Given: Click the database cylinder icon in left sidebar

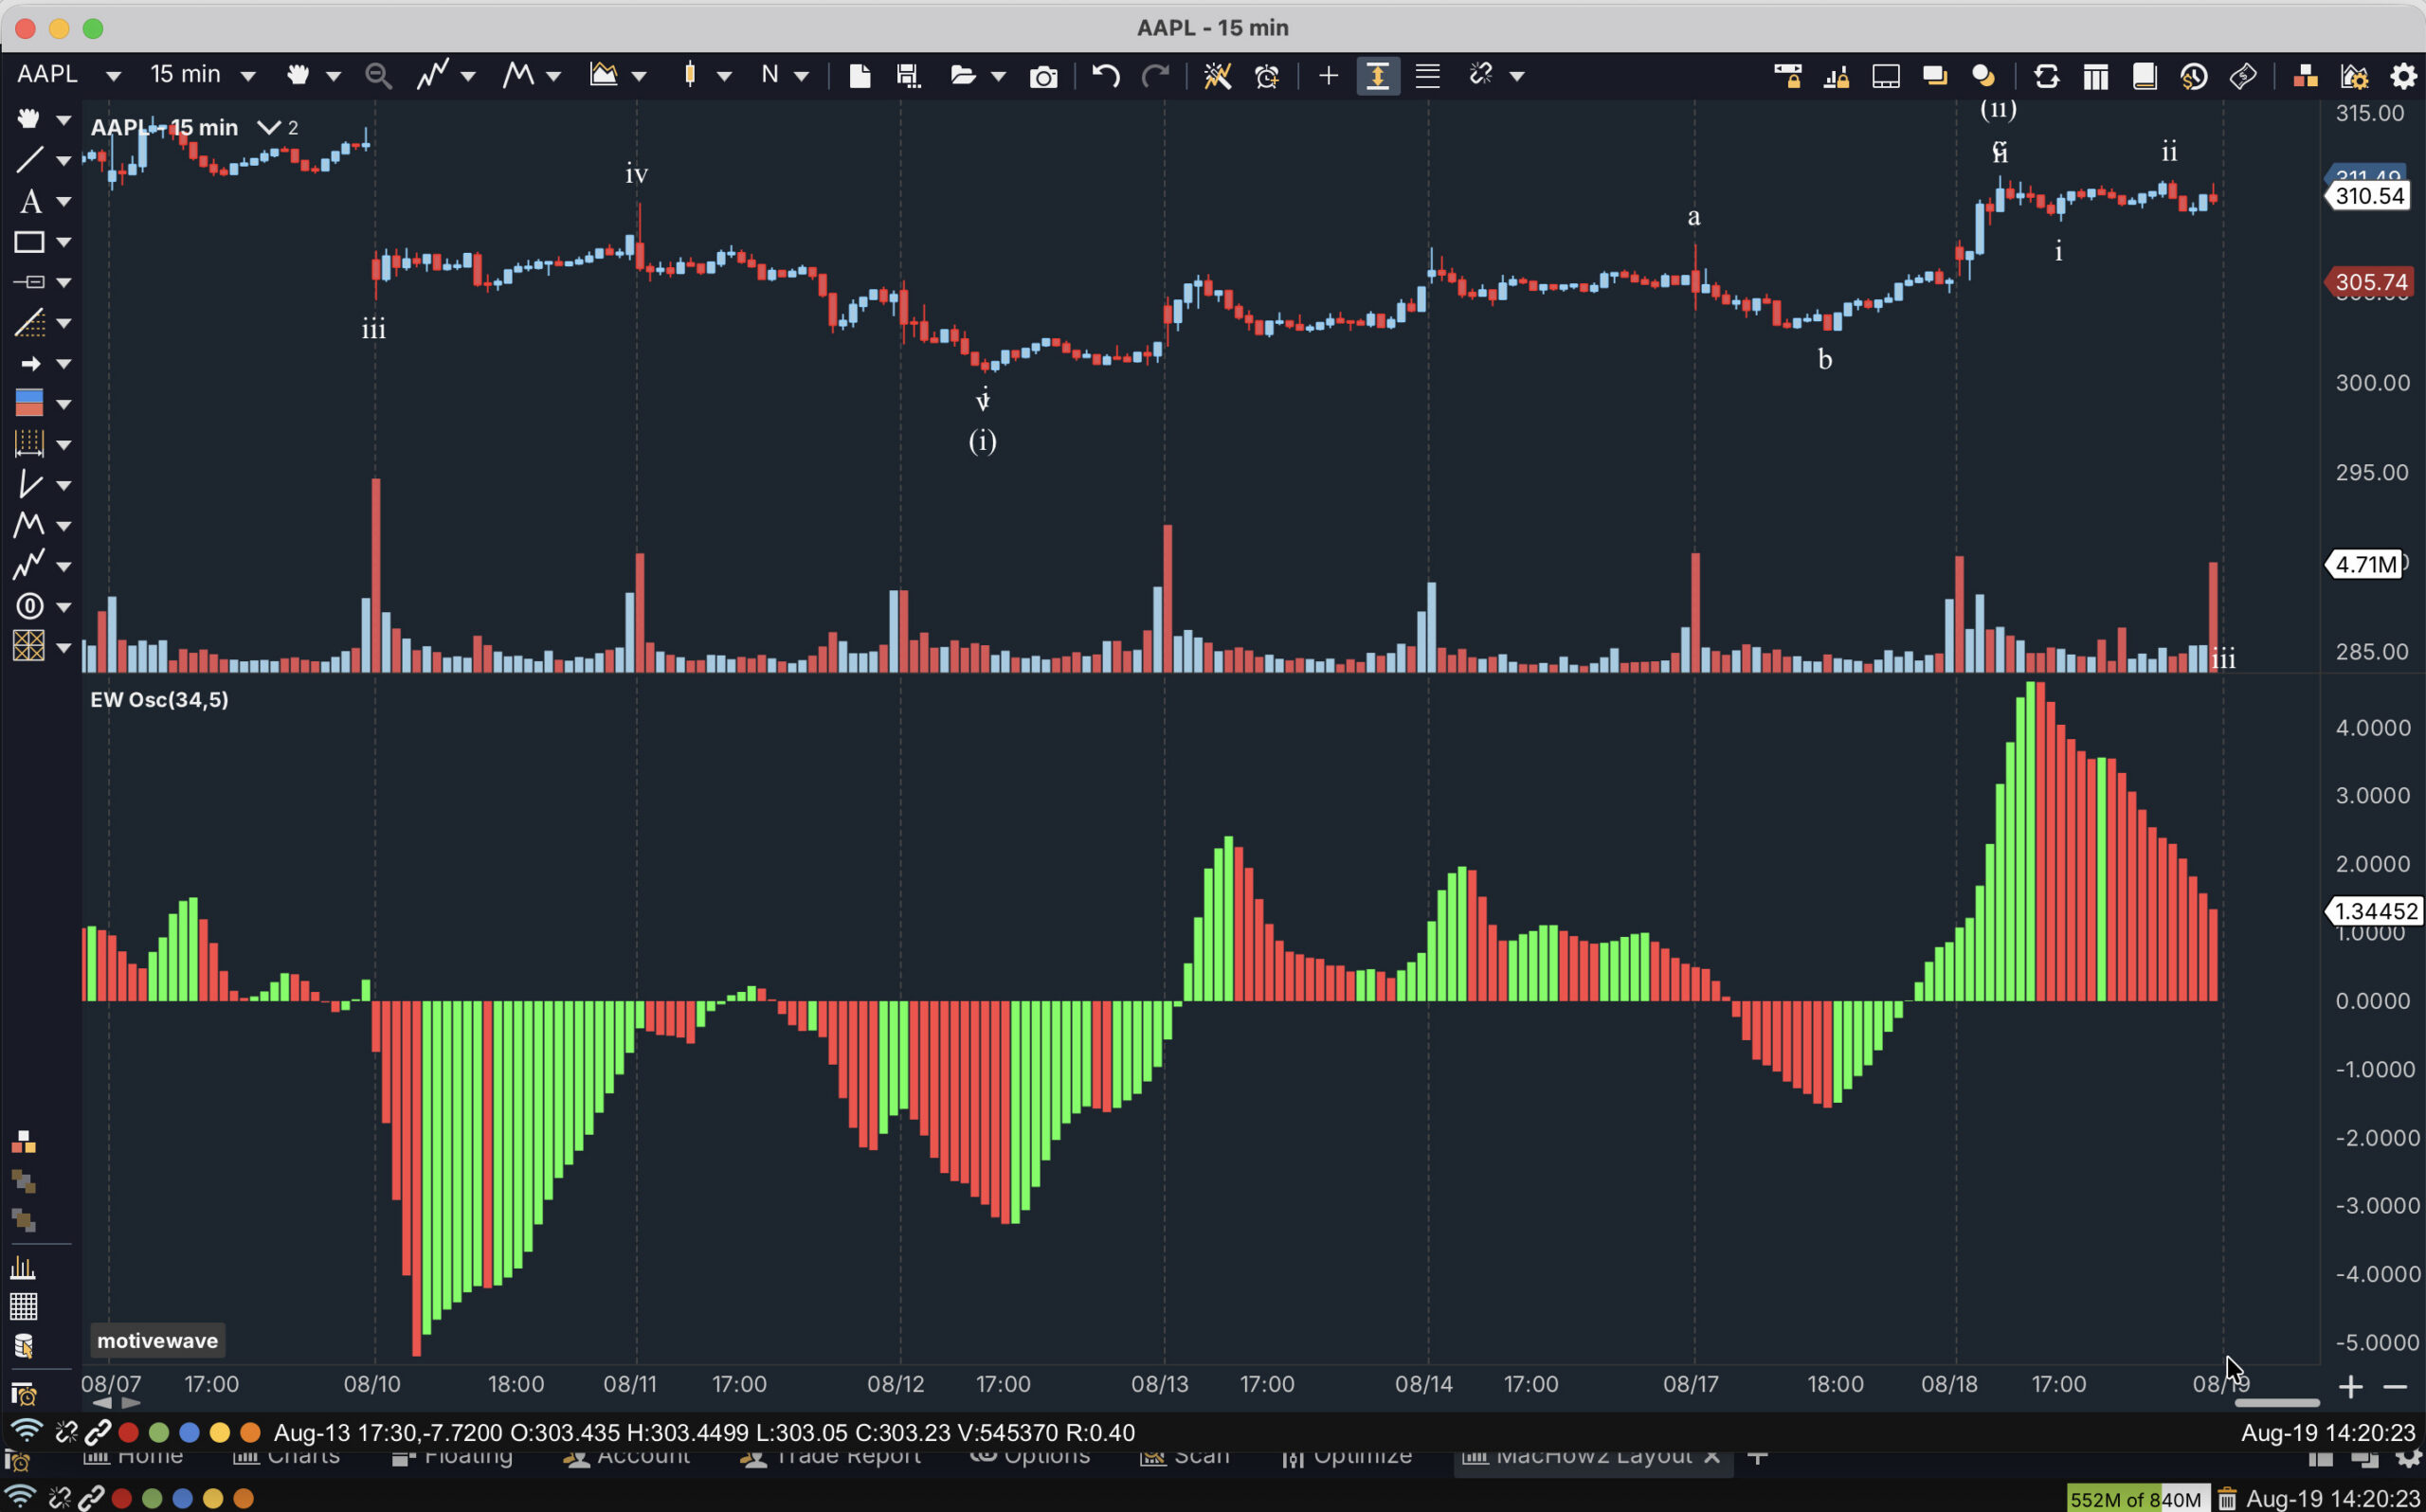Looking at the screenshot, I should pyautogui.click(x=24, y=1346).
